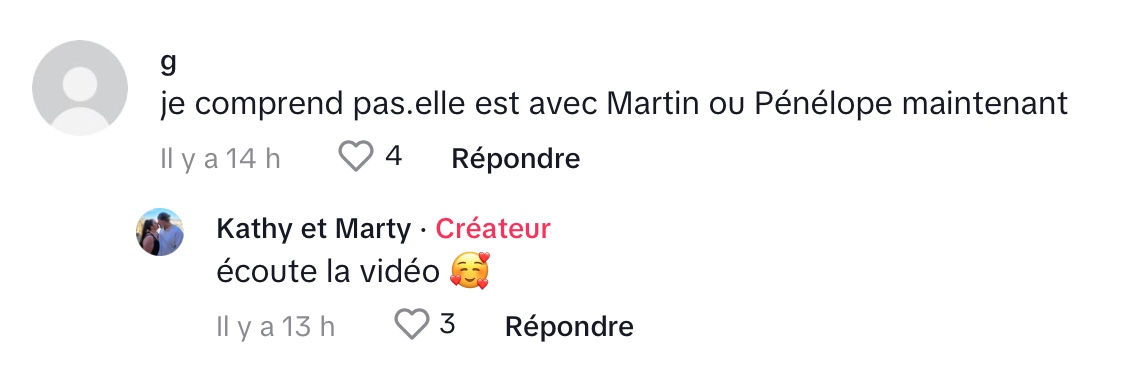Image resolution: width=1136 pixels, height=372 pixels.
Task: Reply to g's comment via Répondre
Action: (516, 158)
